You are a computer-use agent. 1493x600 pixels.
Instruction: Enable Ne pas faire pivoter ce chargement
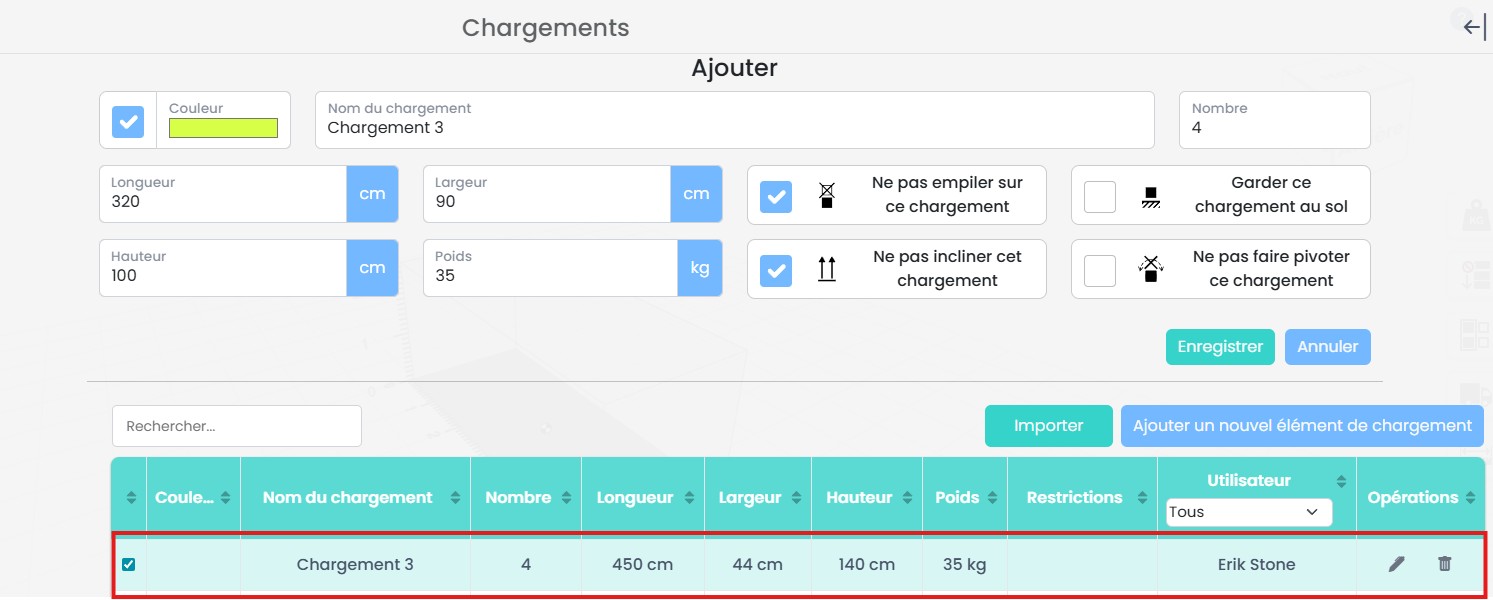coord(1100,270)
